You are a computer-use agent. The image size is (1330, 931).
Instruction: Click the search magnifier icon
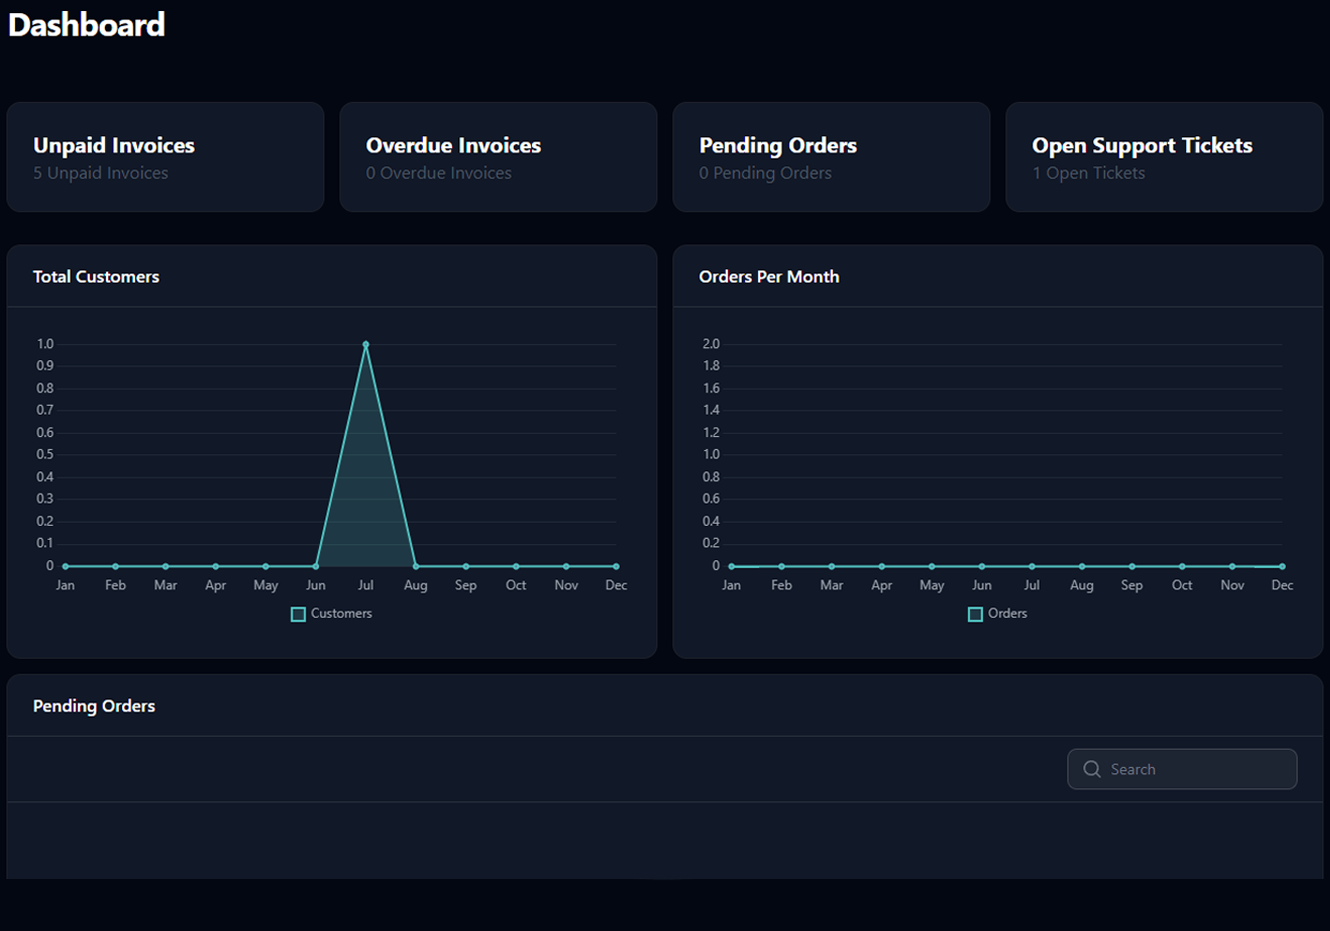point(1092,769)
